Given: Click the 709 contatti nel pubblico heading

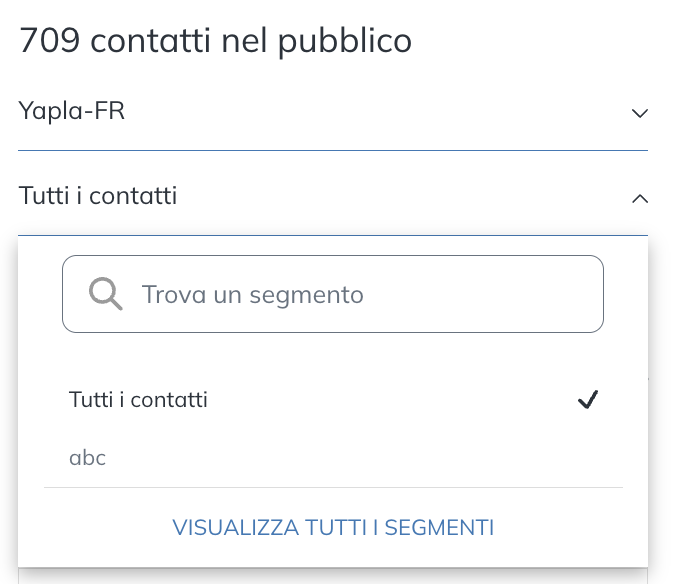Looking at the screenshot, I should tap(216, 41).
